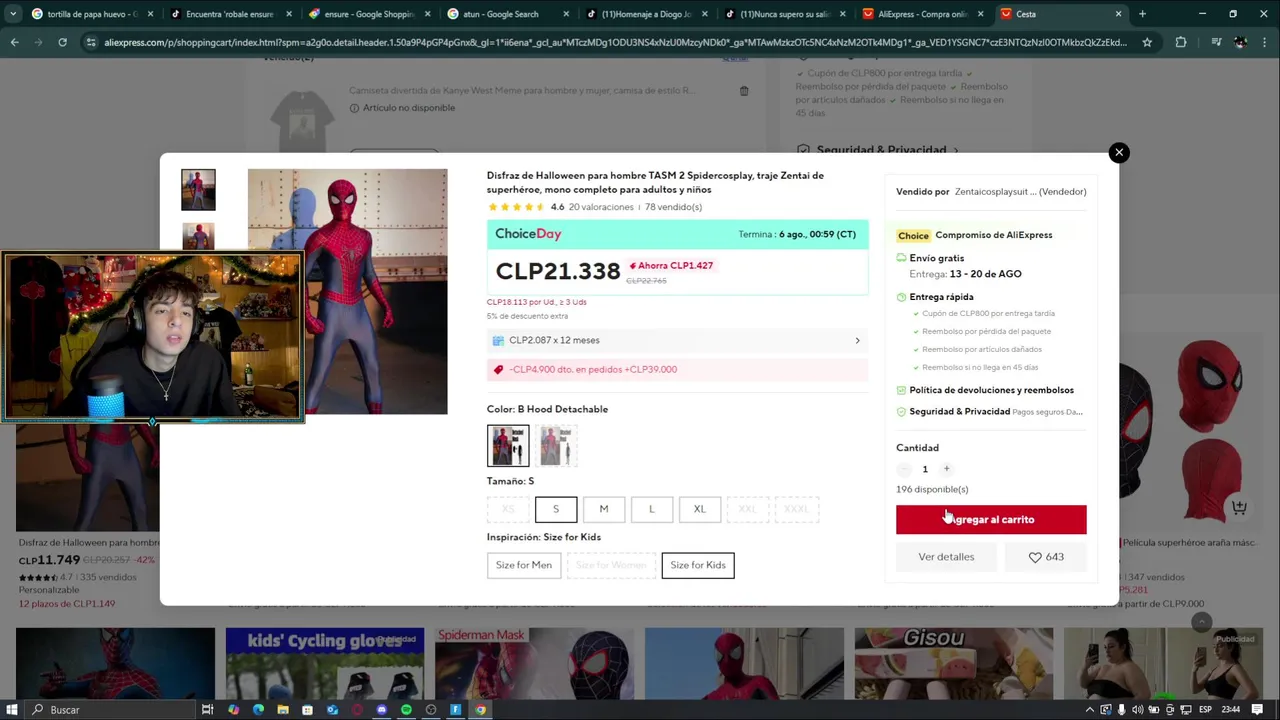Select size M option
1280x720 pixels.
604,509
